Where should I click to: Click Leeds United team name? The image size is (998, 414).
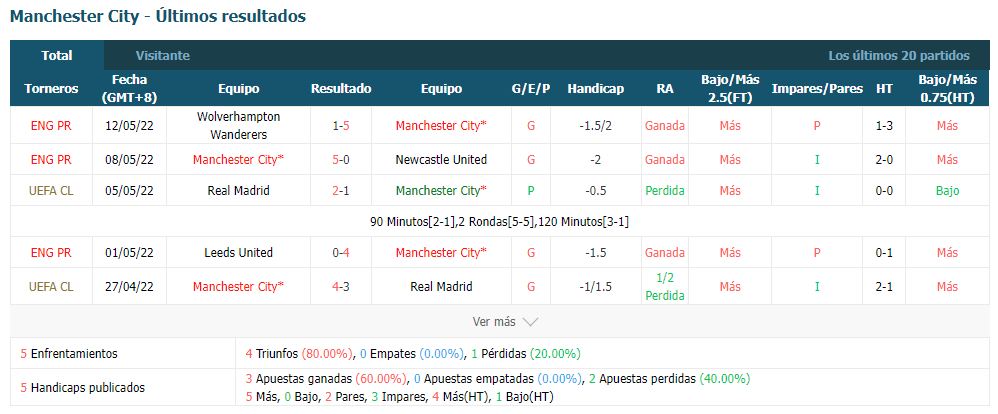(239, 252)
